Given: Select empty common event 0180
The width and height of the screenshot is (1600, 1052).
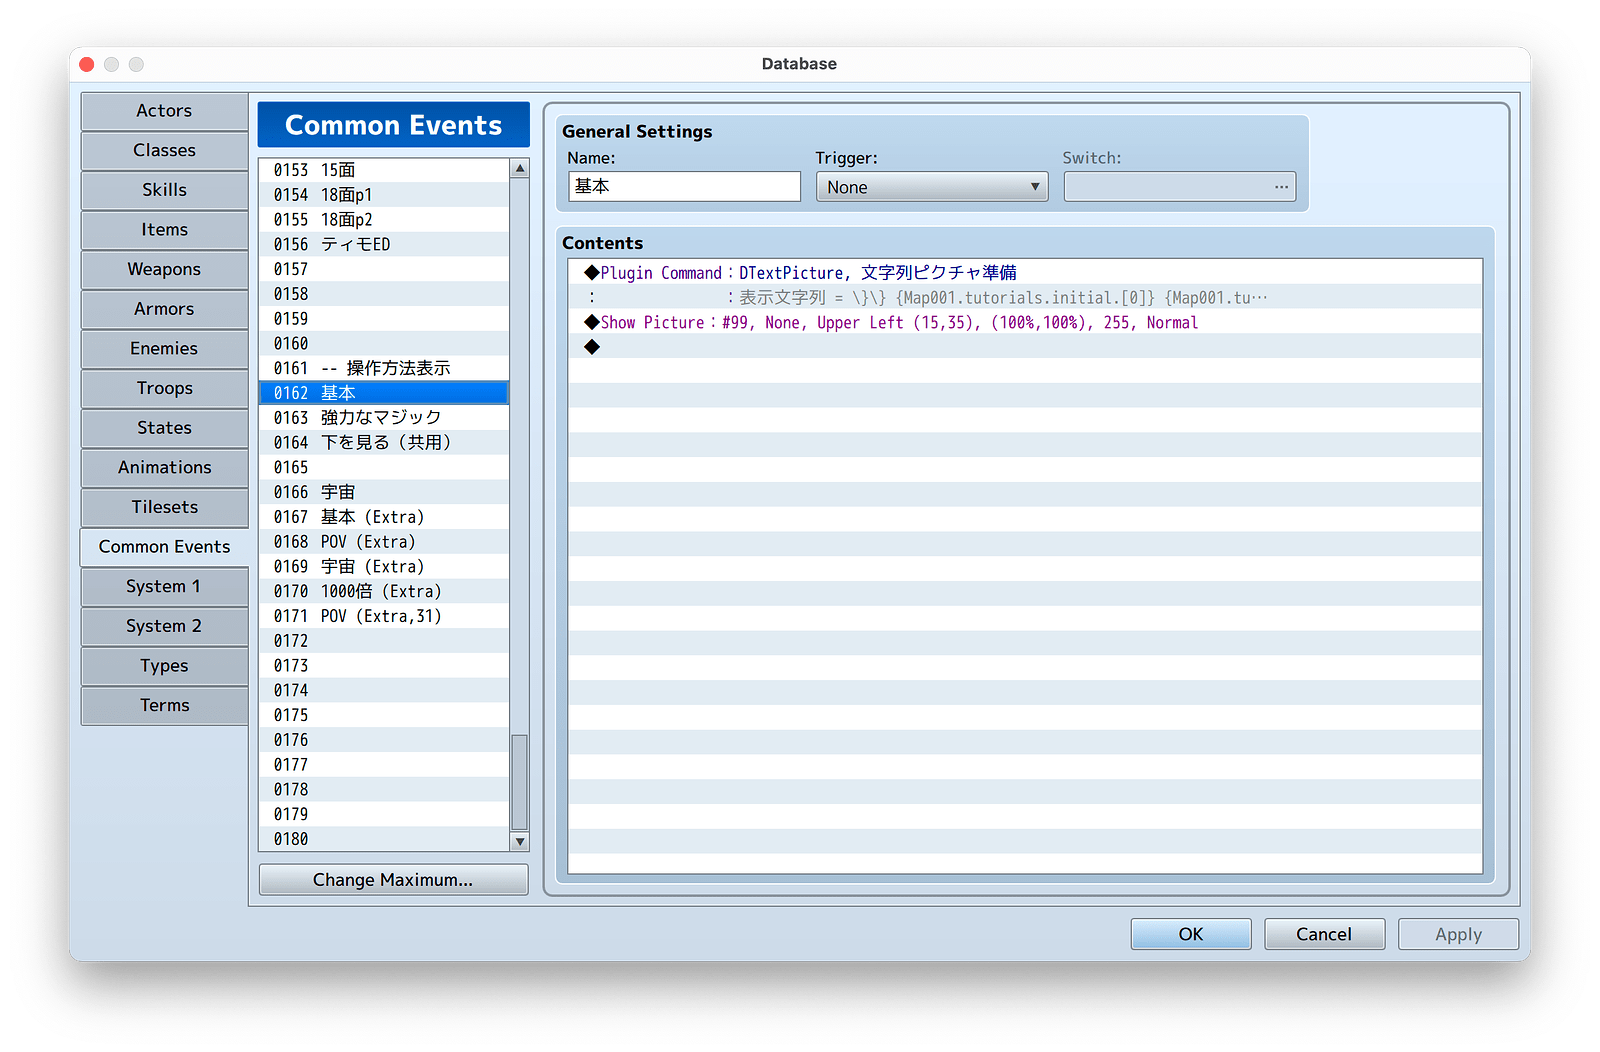Looking at the screenshot, I should (x=384, y=839).
